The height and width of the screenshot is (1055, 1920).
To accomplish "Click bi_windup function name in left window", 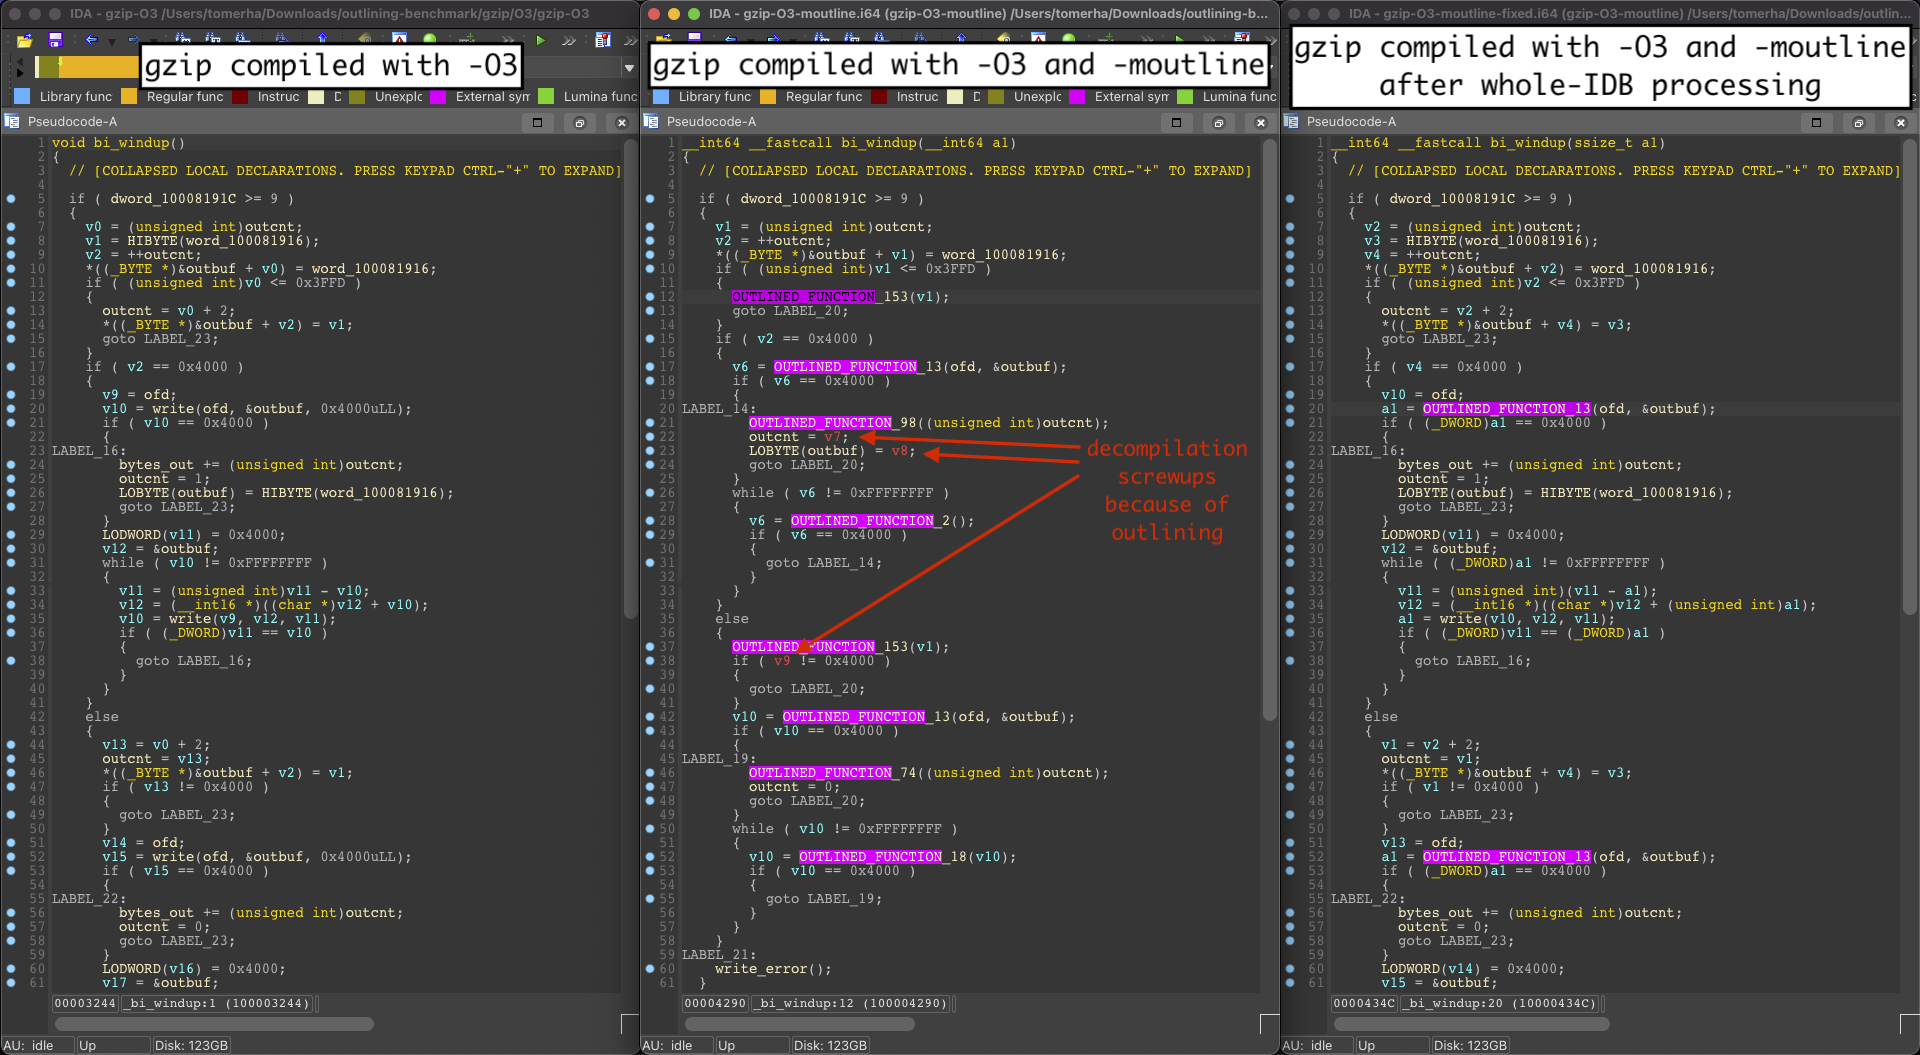I will [x=131, y=143].
